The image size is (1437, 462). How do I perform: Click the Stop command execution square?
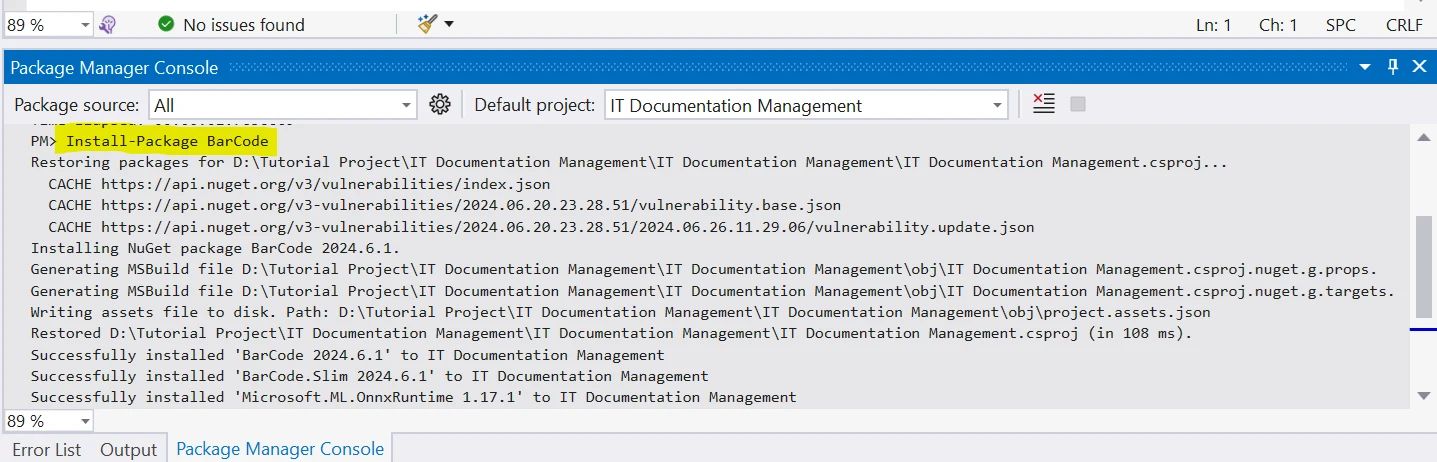point(1077,104)
